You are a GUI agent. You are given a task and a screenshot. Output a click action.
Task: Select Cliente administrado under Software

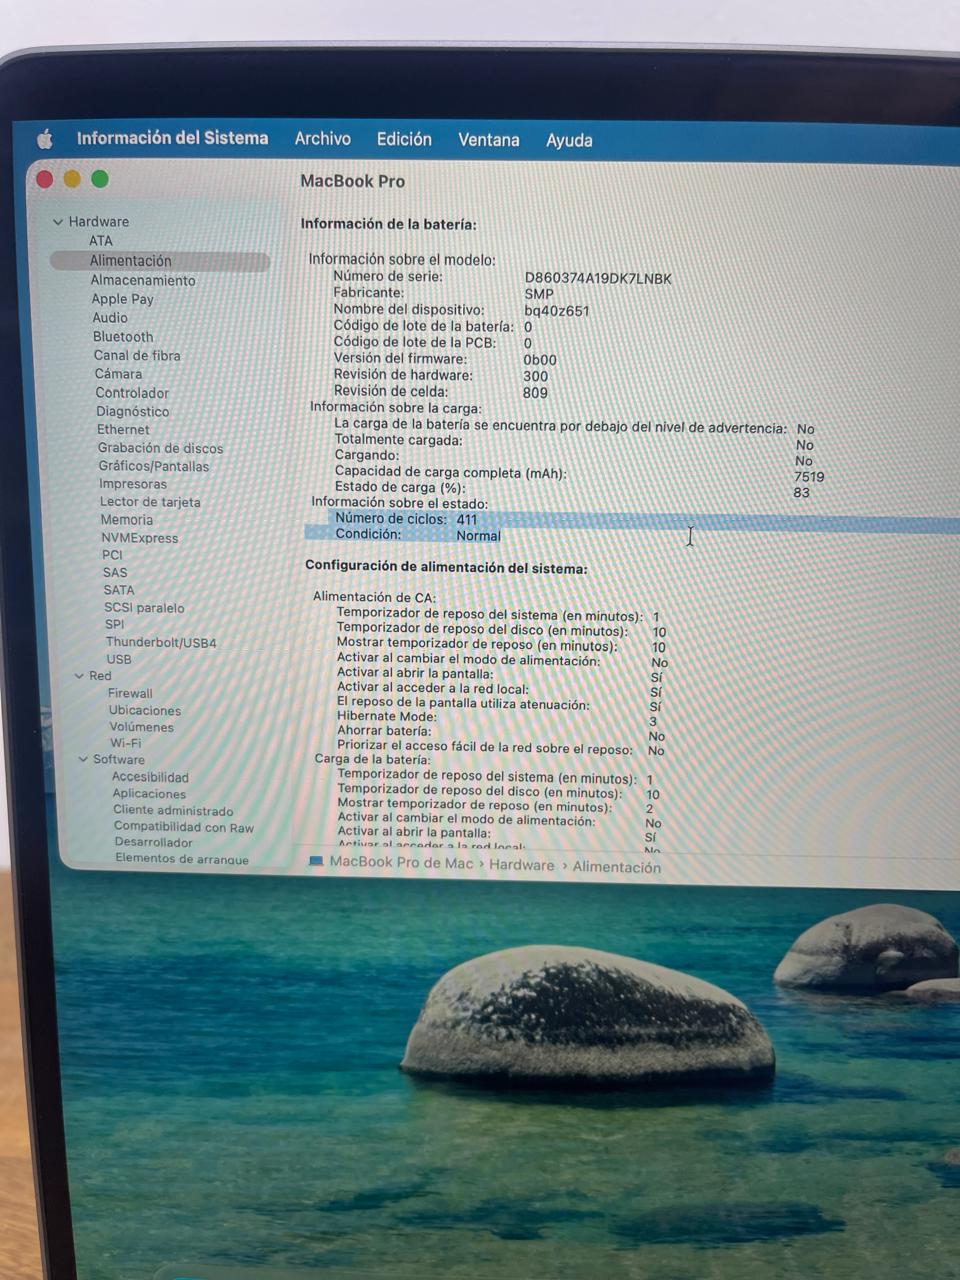(173, 810)
